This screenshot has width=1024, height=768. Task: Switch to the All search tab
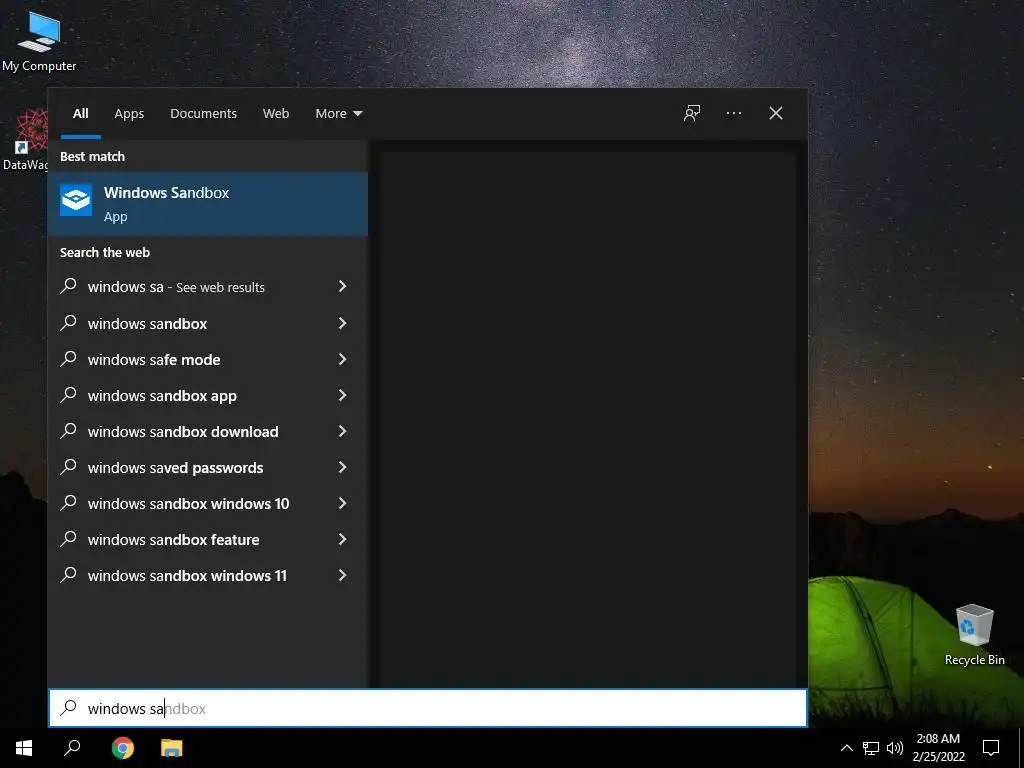(x=80, y=113)
